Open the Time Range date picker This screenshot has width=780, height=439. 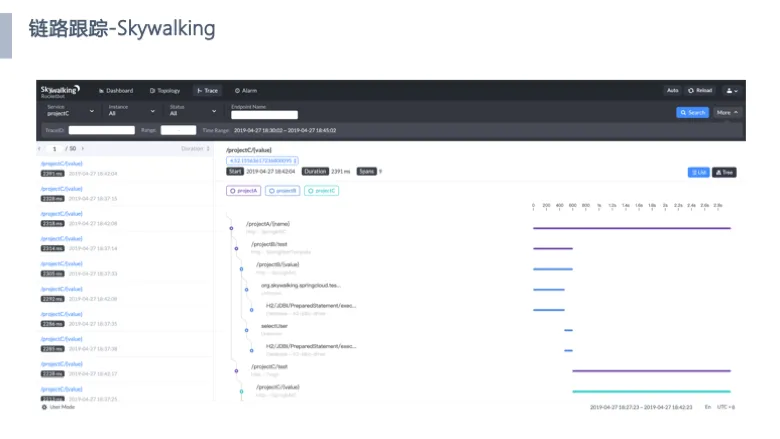click(285, 130)
